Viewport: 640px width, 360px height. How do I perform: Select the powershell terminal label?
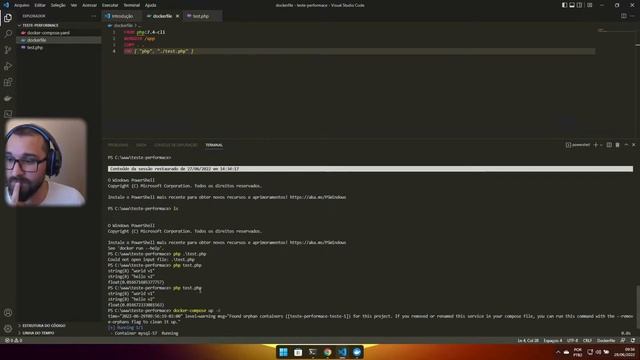(578, 145)
